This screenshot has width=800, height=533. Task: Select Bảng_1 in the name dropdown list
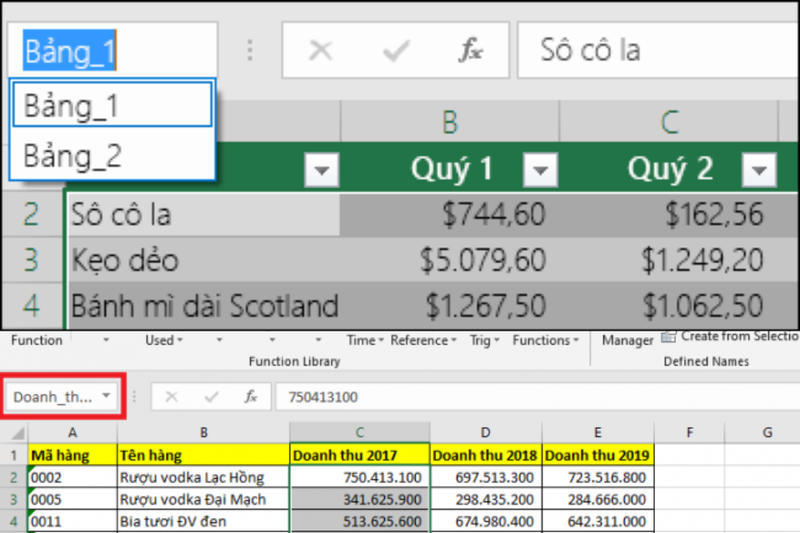[x=112, y=105]
